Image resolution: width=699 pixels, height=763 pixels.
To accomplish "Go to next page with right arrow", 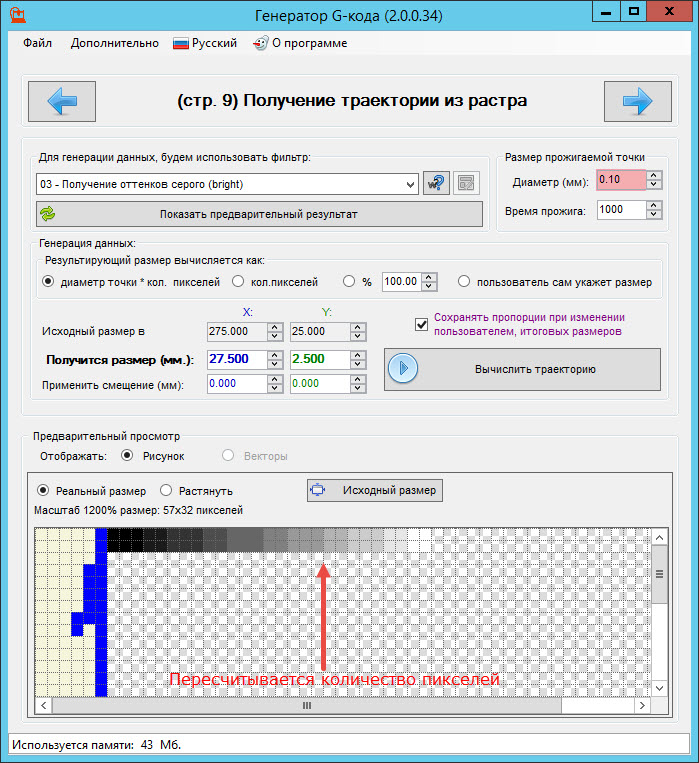I will pos(638,101).
